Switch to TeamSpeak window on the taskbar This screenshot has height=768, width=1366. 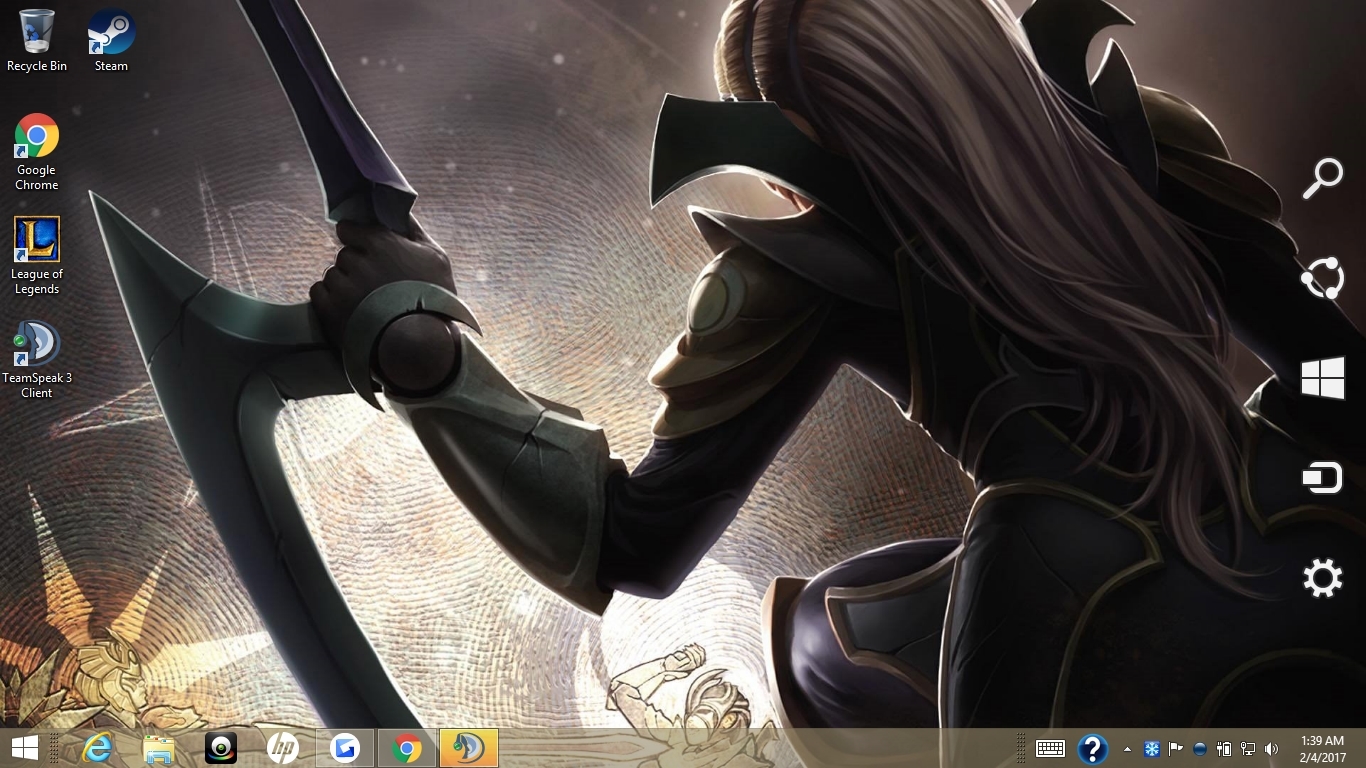[x=469, y=748]
